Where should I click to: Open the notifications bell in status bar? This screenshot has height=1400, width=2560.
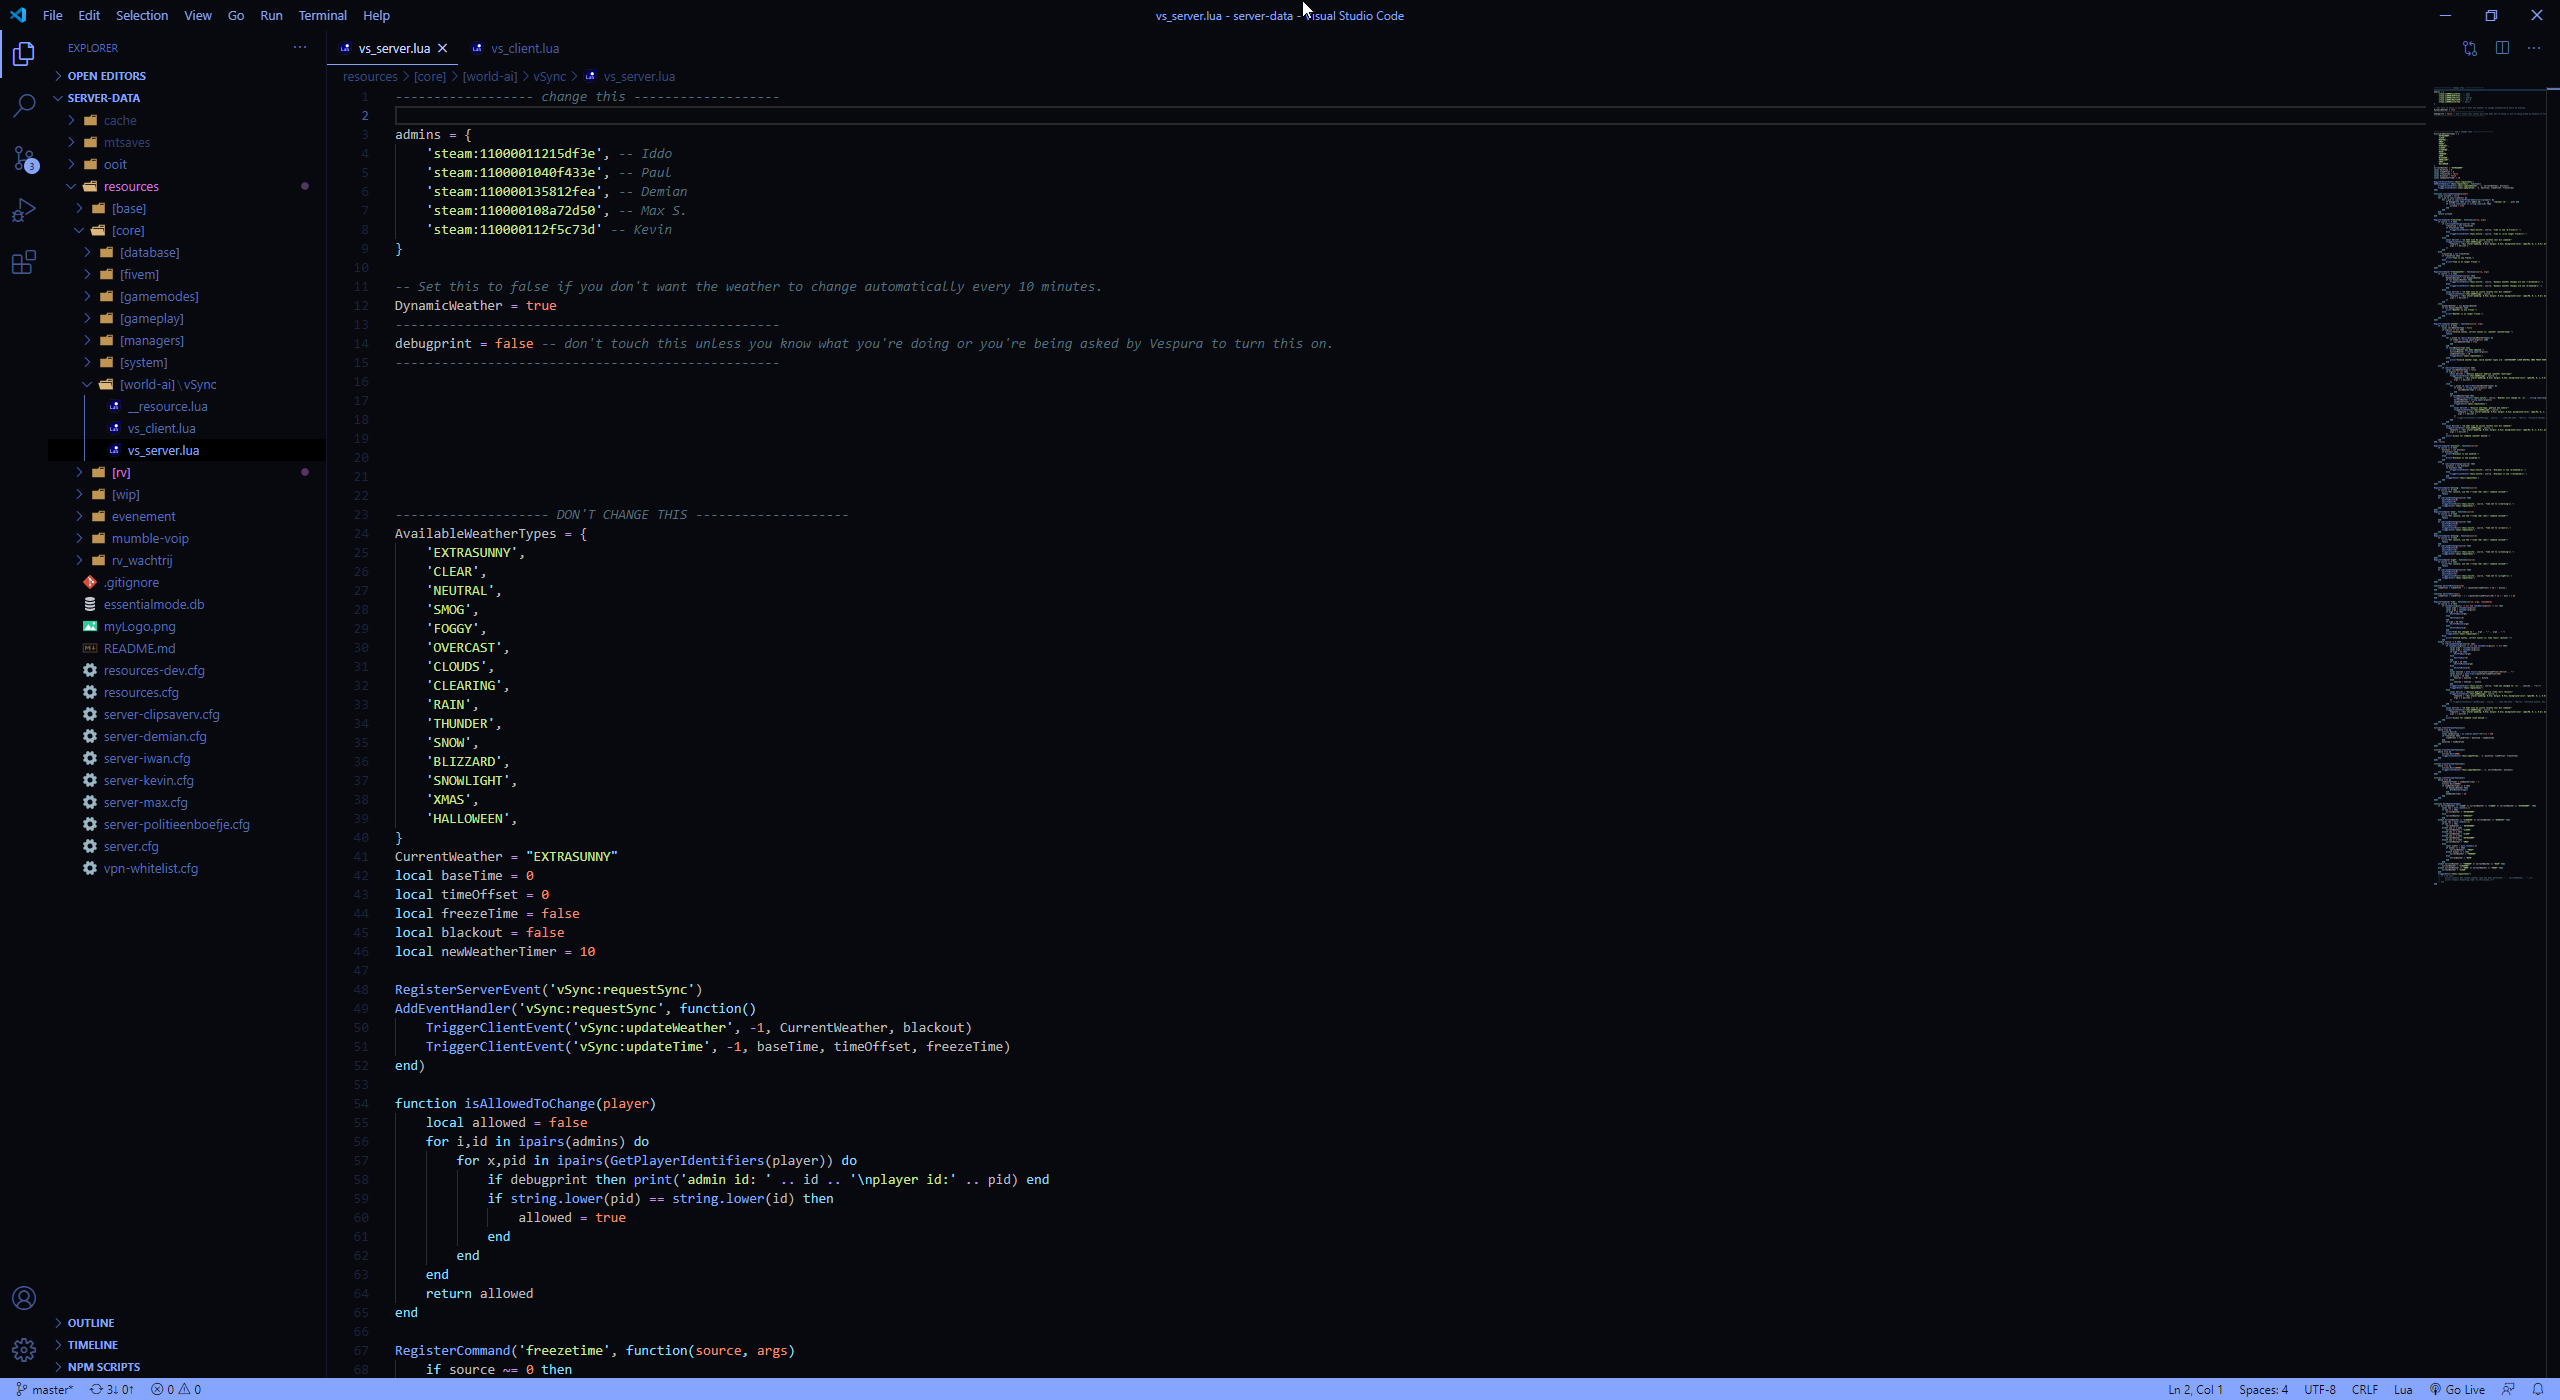2537,1389
